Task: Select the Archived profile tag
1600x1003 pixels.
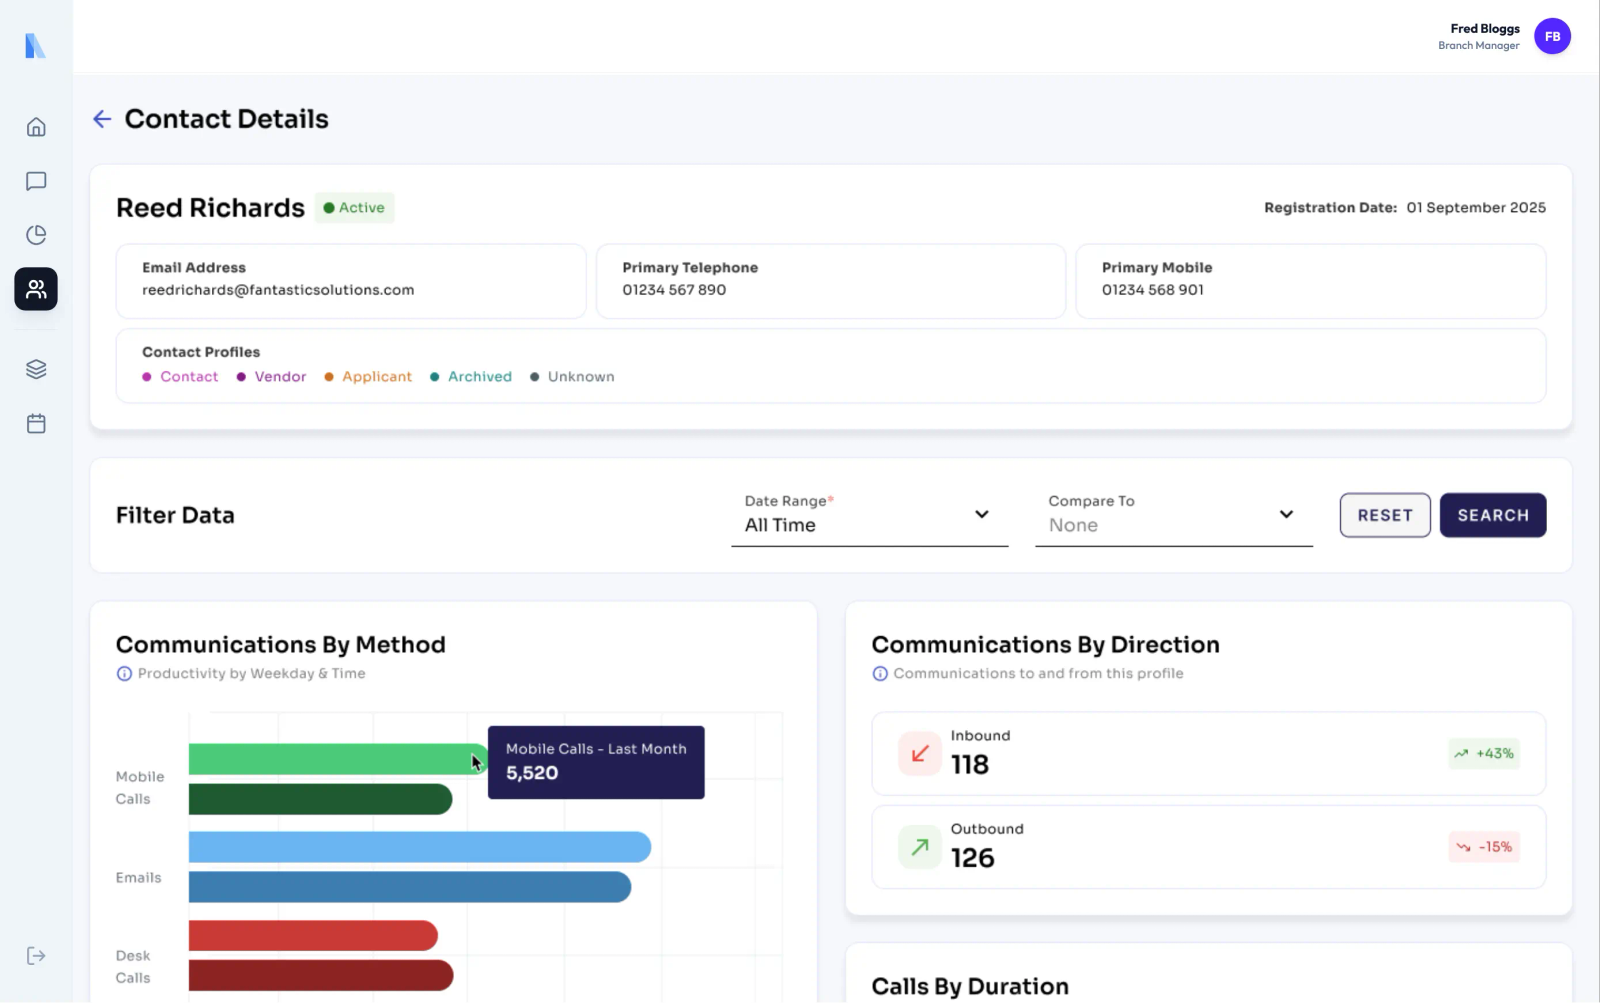Action: pos(471,377)
